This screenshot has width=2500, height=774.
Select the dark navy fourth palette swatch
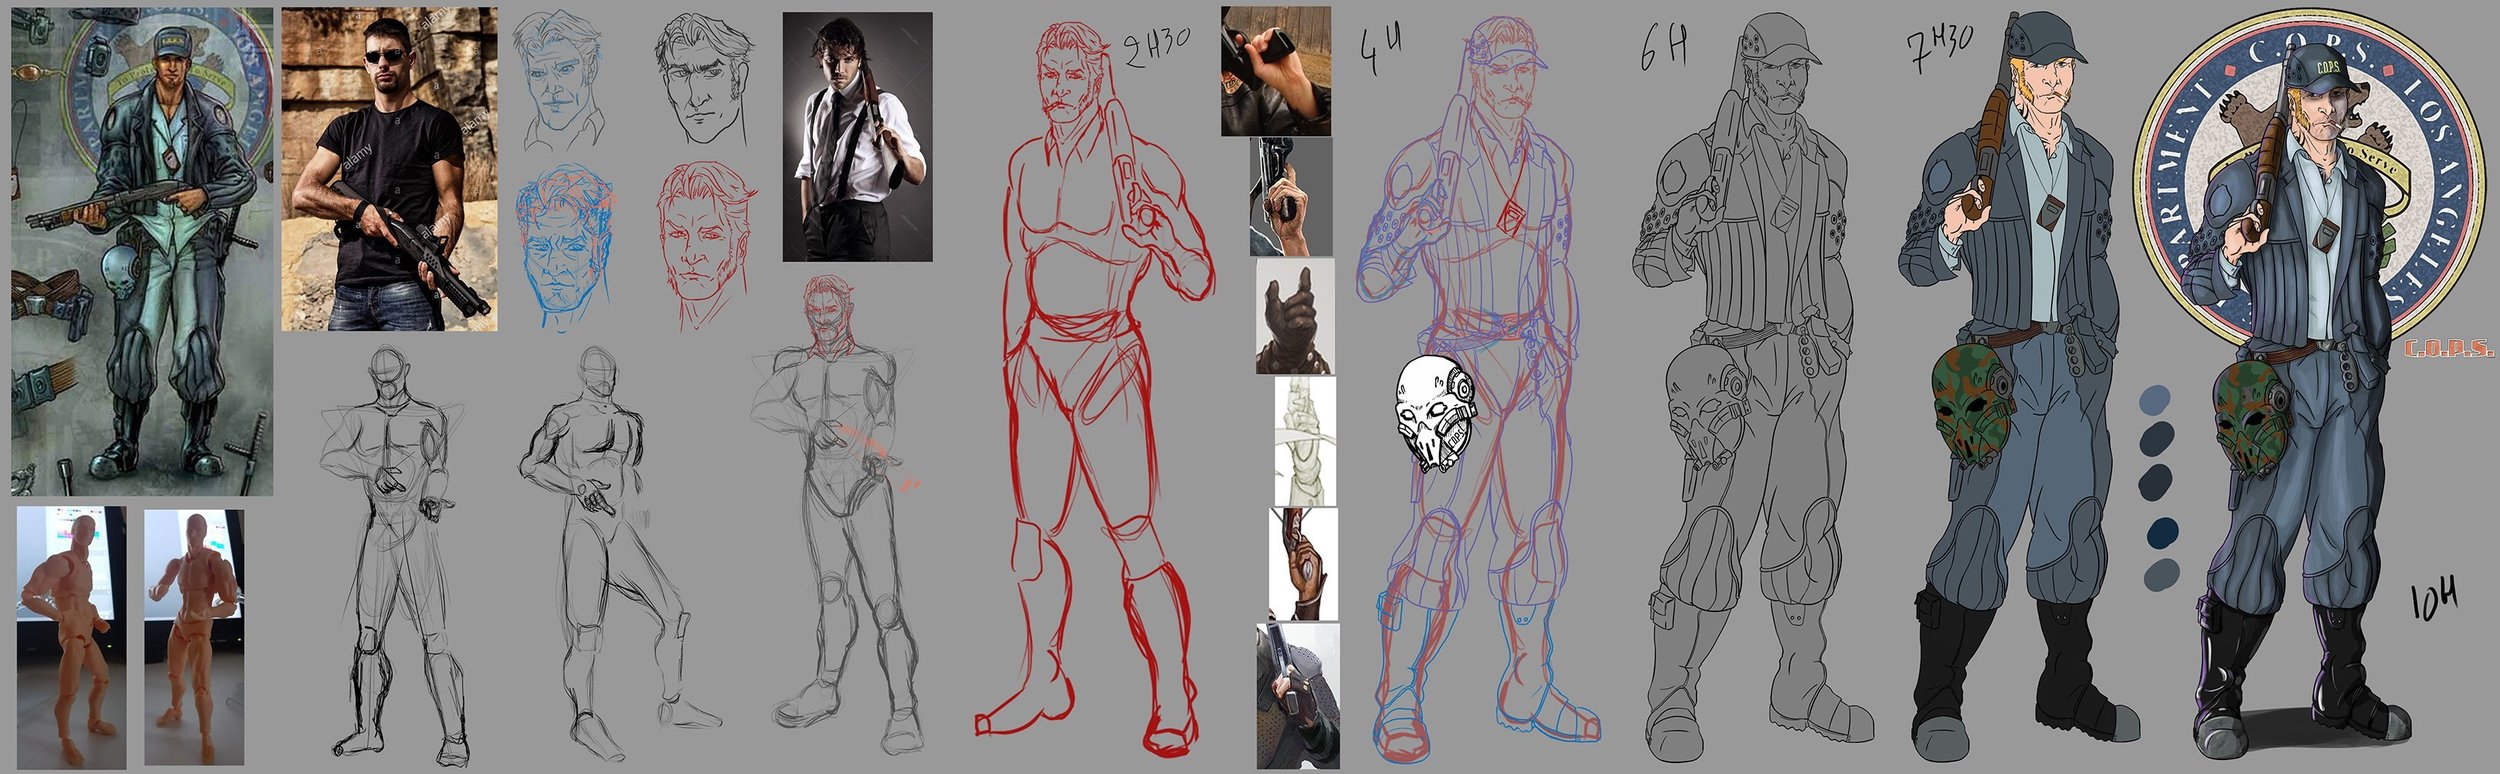[2161, 531]
